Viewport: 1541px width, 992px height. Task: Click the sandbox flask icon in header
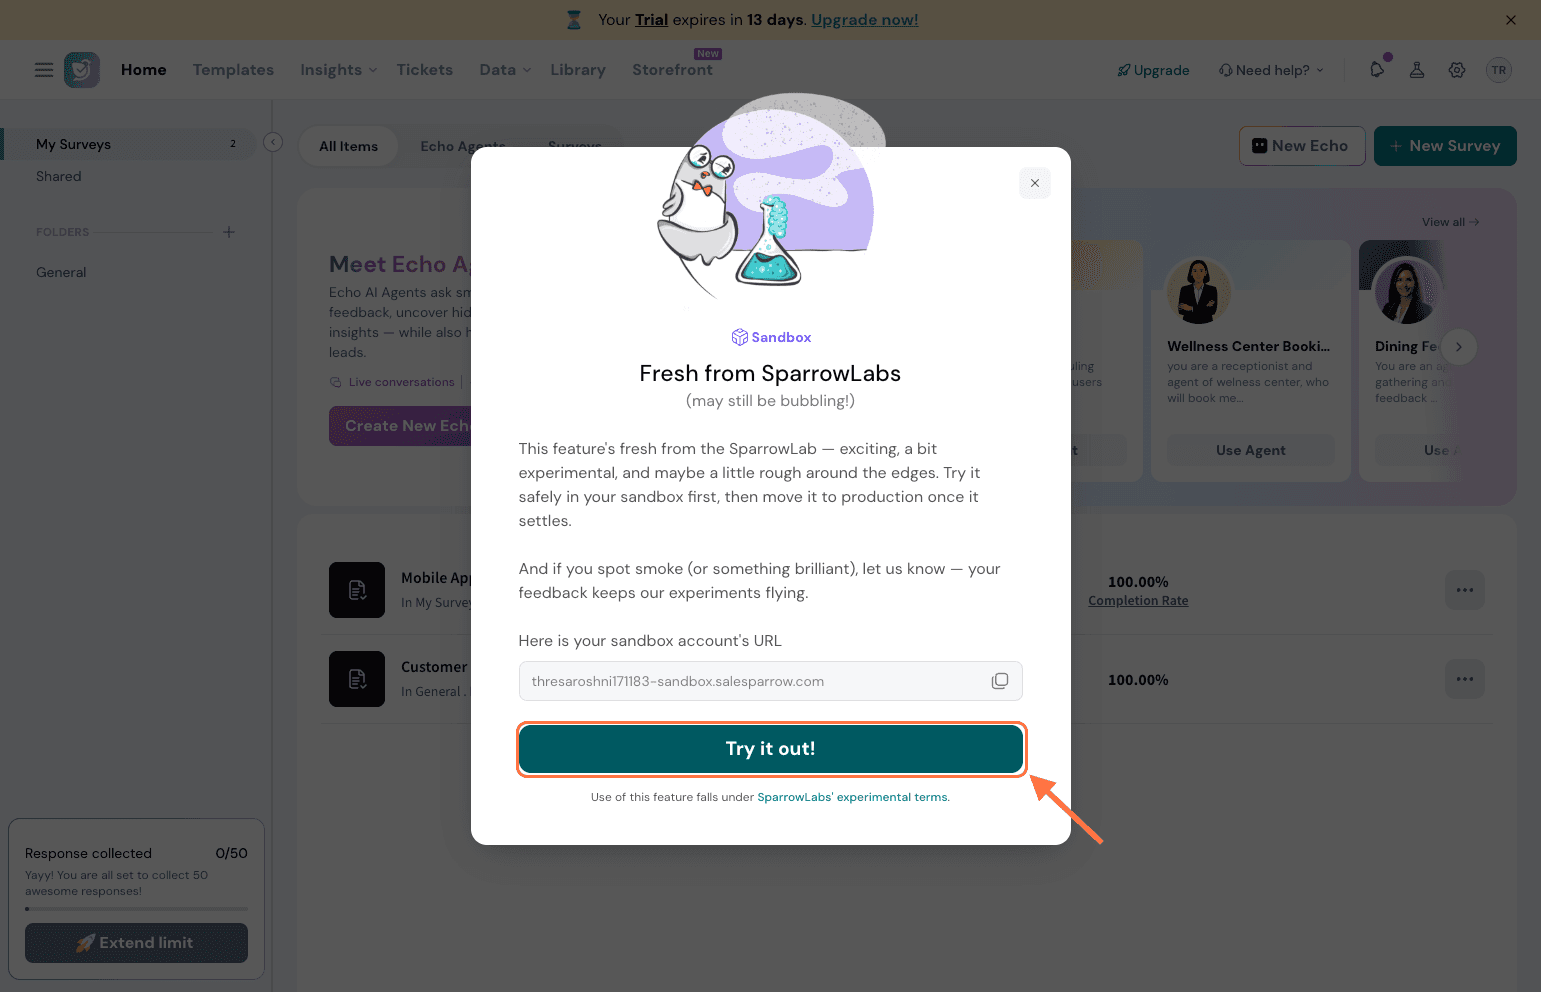click(x=1417, y=70)
